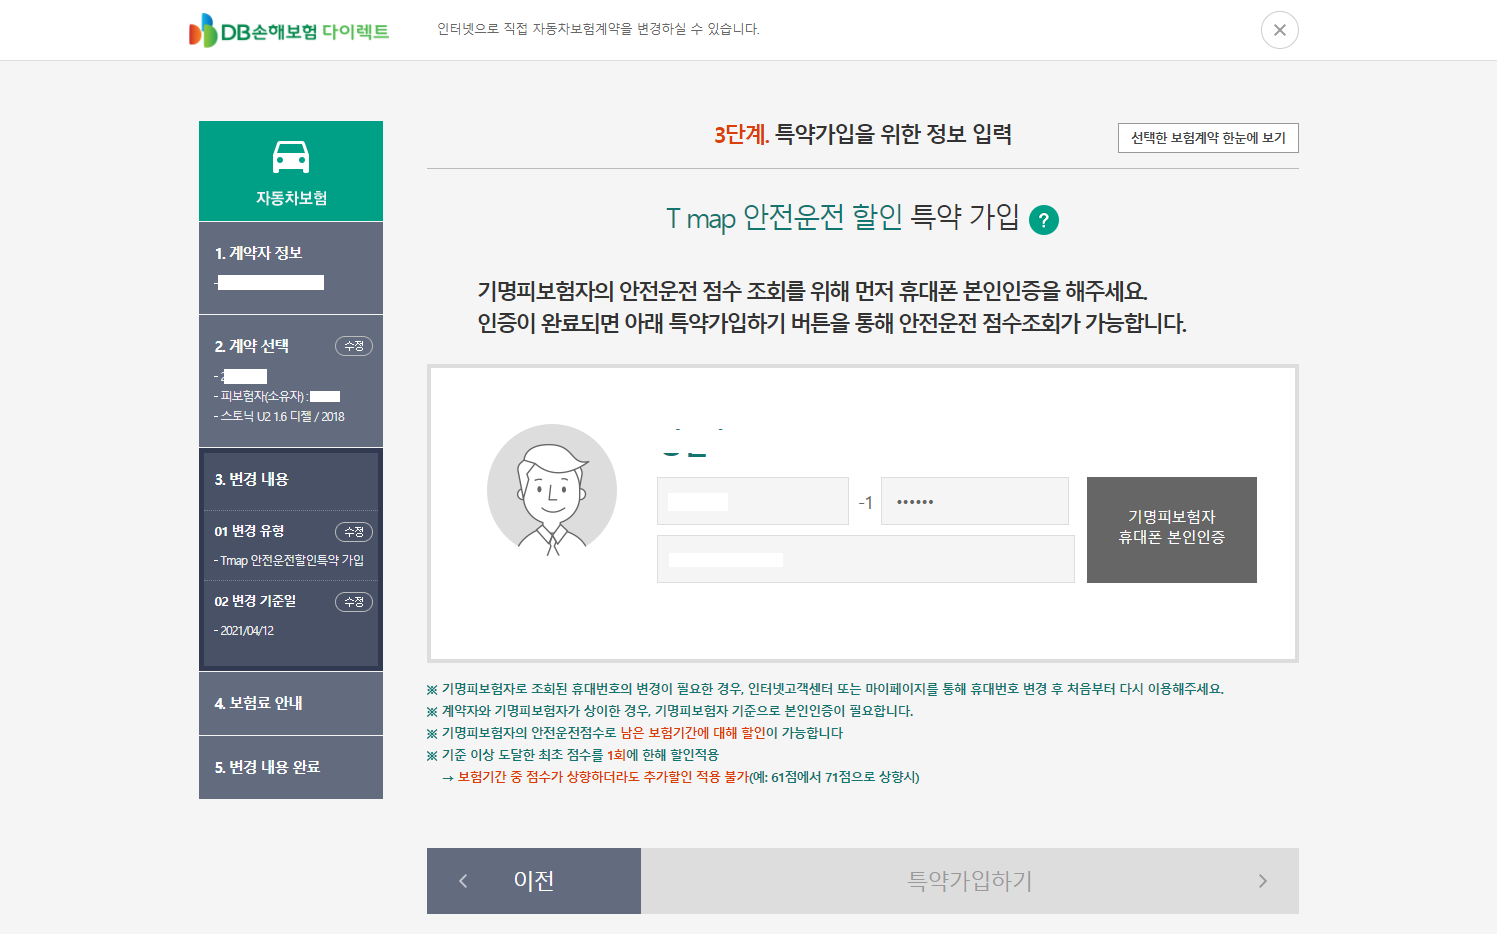Click the 3단계 heading text

click(863, 134)
